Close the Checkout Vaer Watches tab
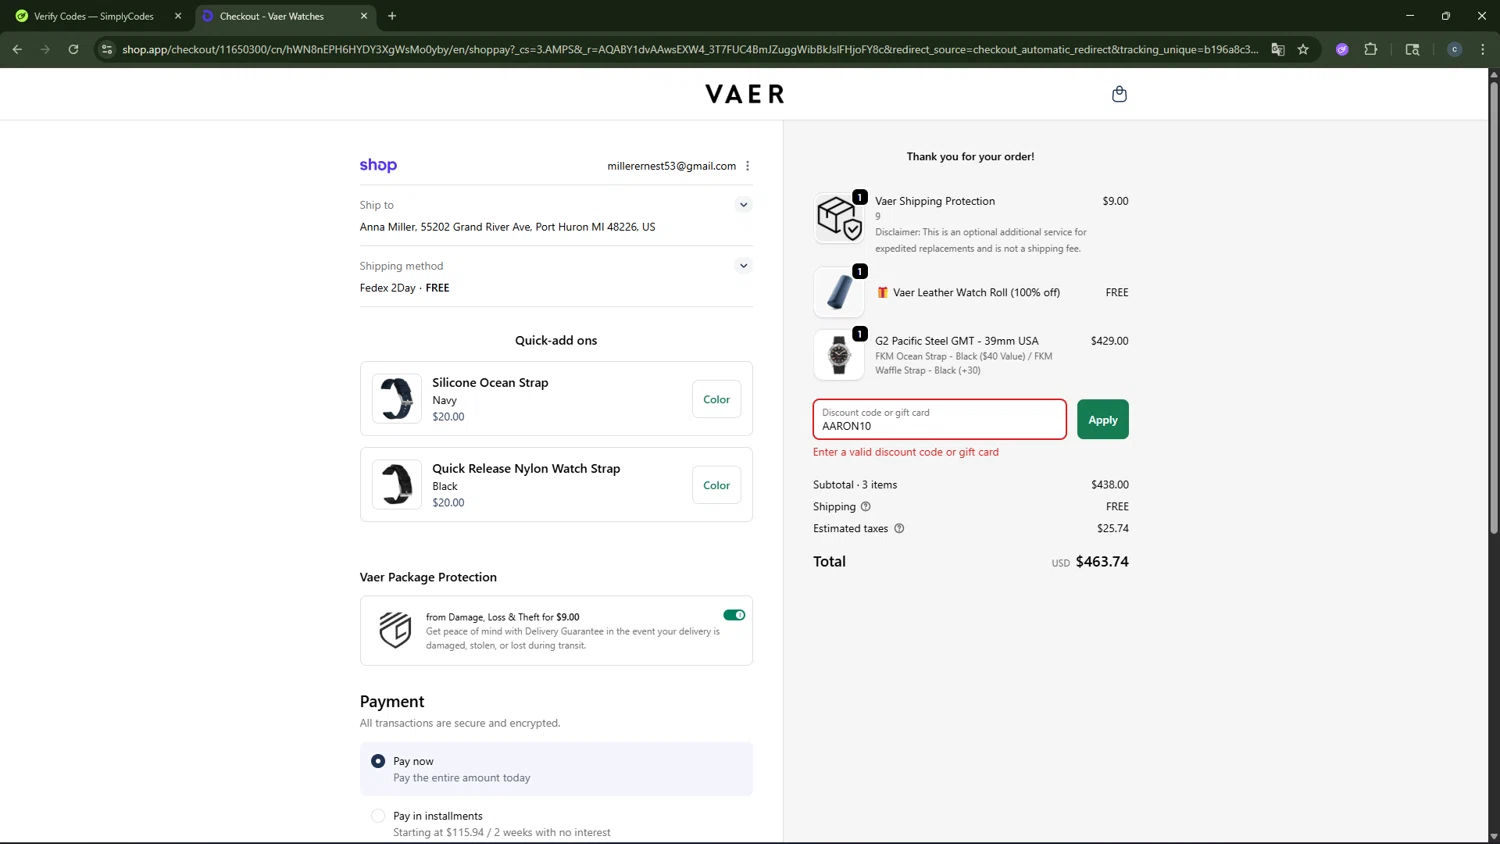Viewport: 1500px width, 844px height. click(364, 16)
